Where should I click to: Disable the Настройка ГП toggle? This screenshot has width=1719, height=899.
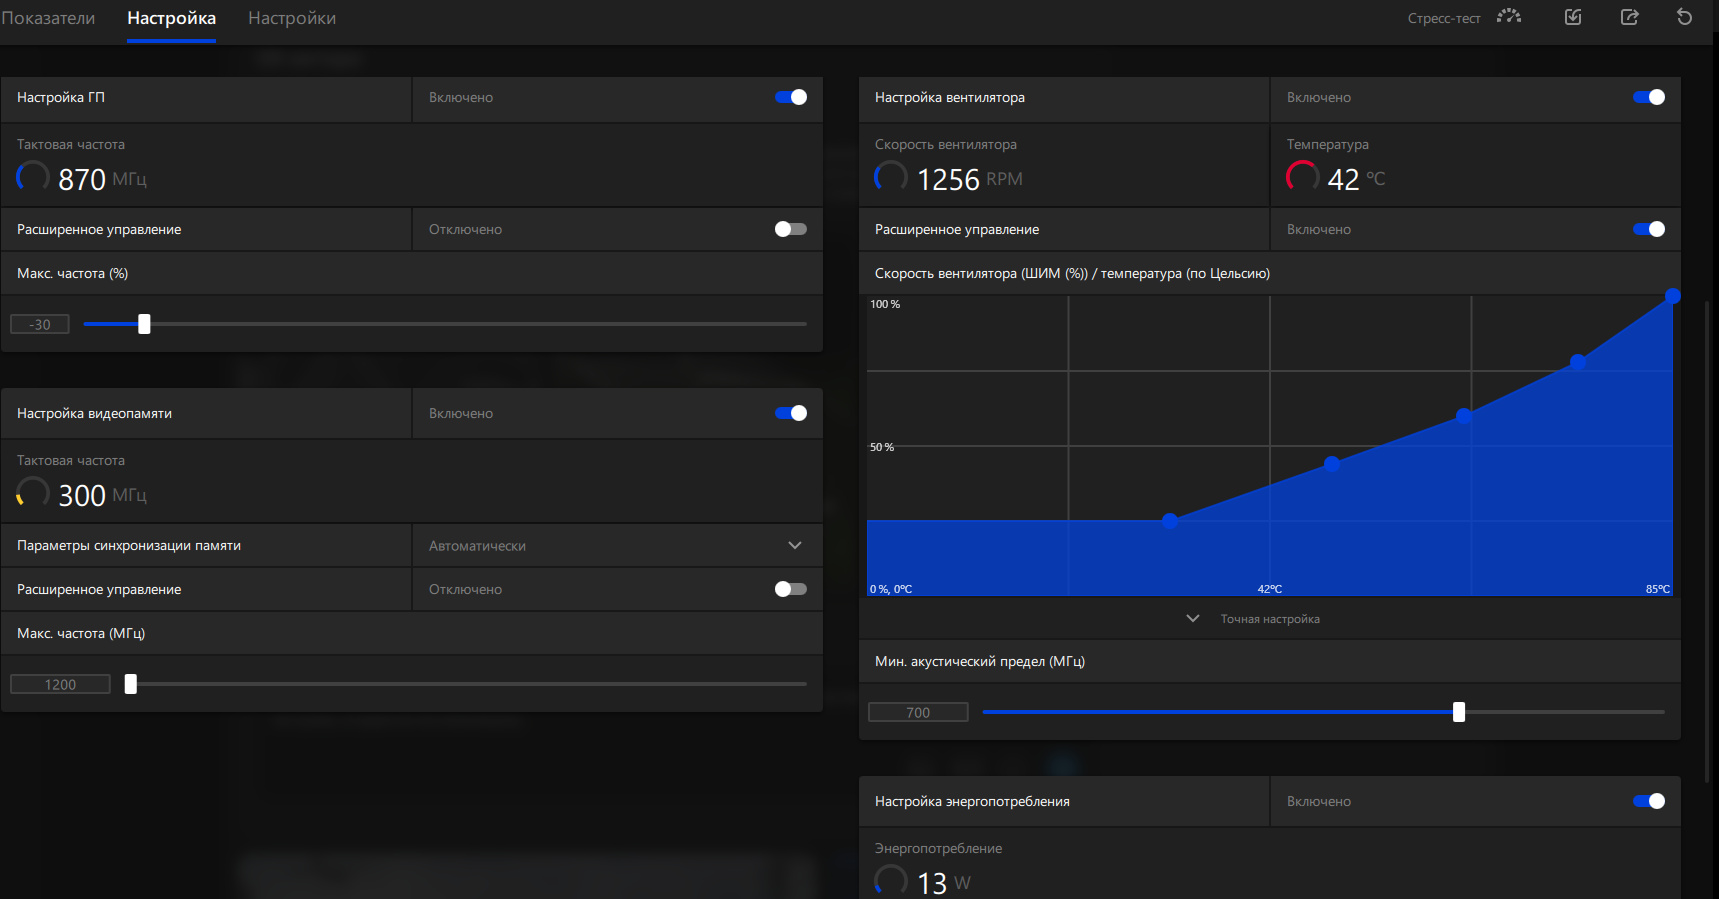pyautogui.click(x=791, y=97)
